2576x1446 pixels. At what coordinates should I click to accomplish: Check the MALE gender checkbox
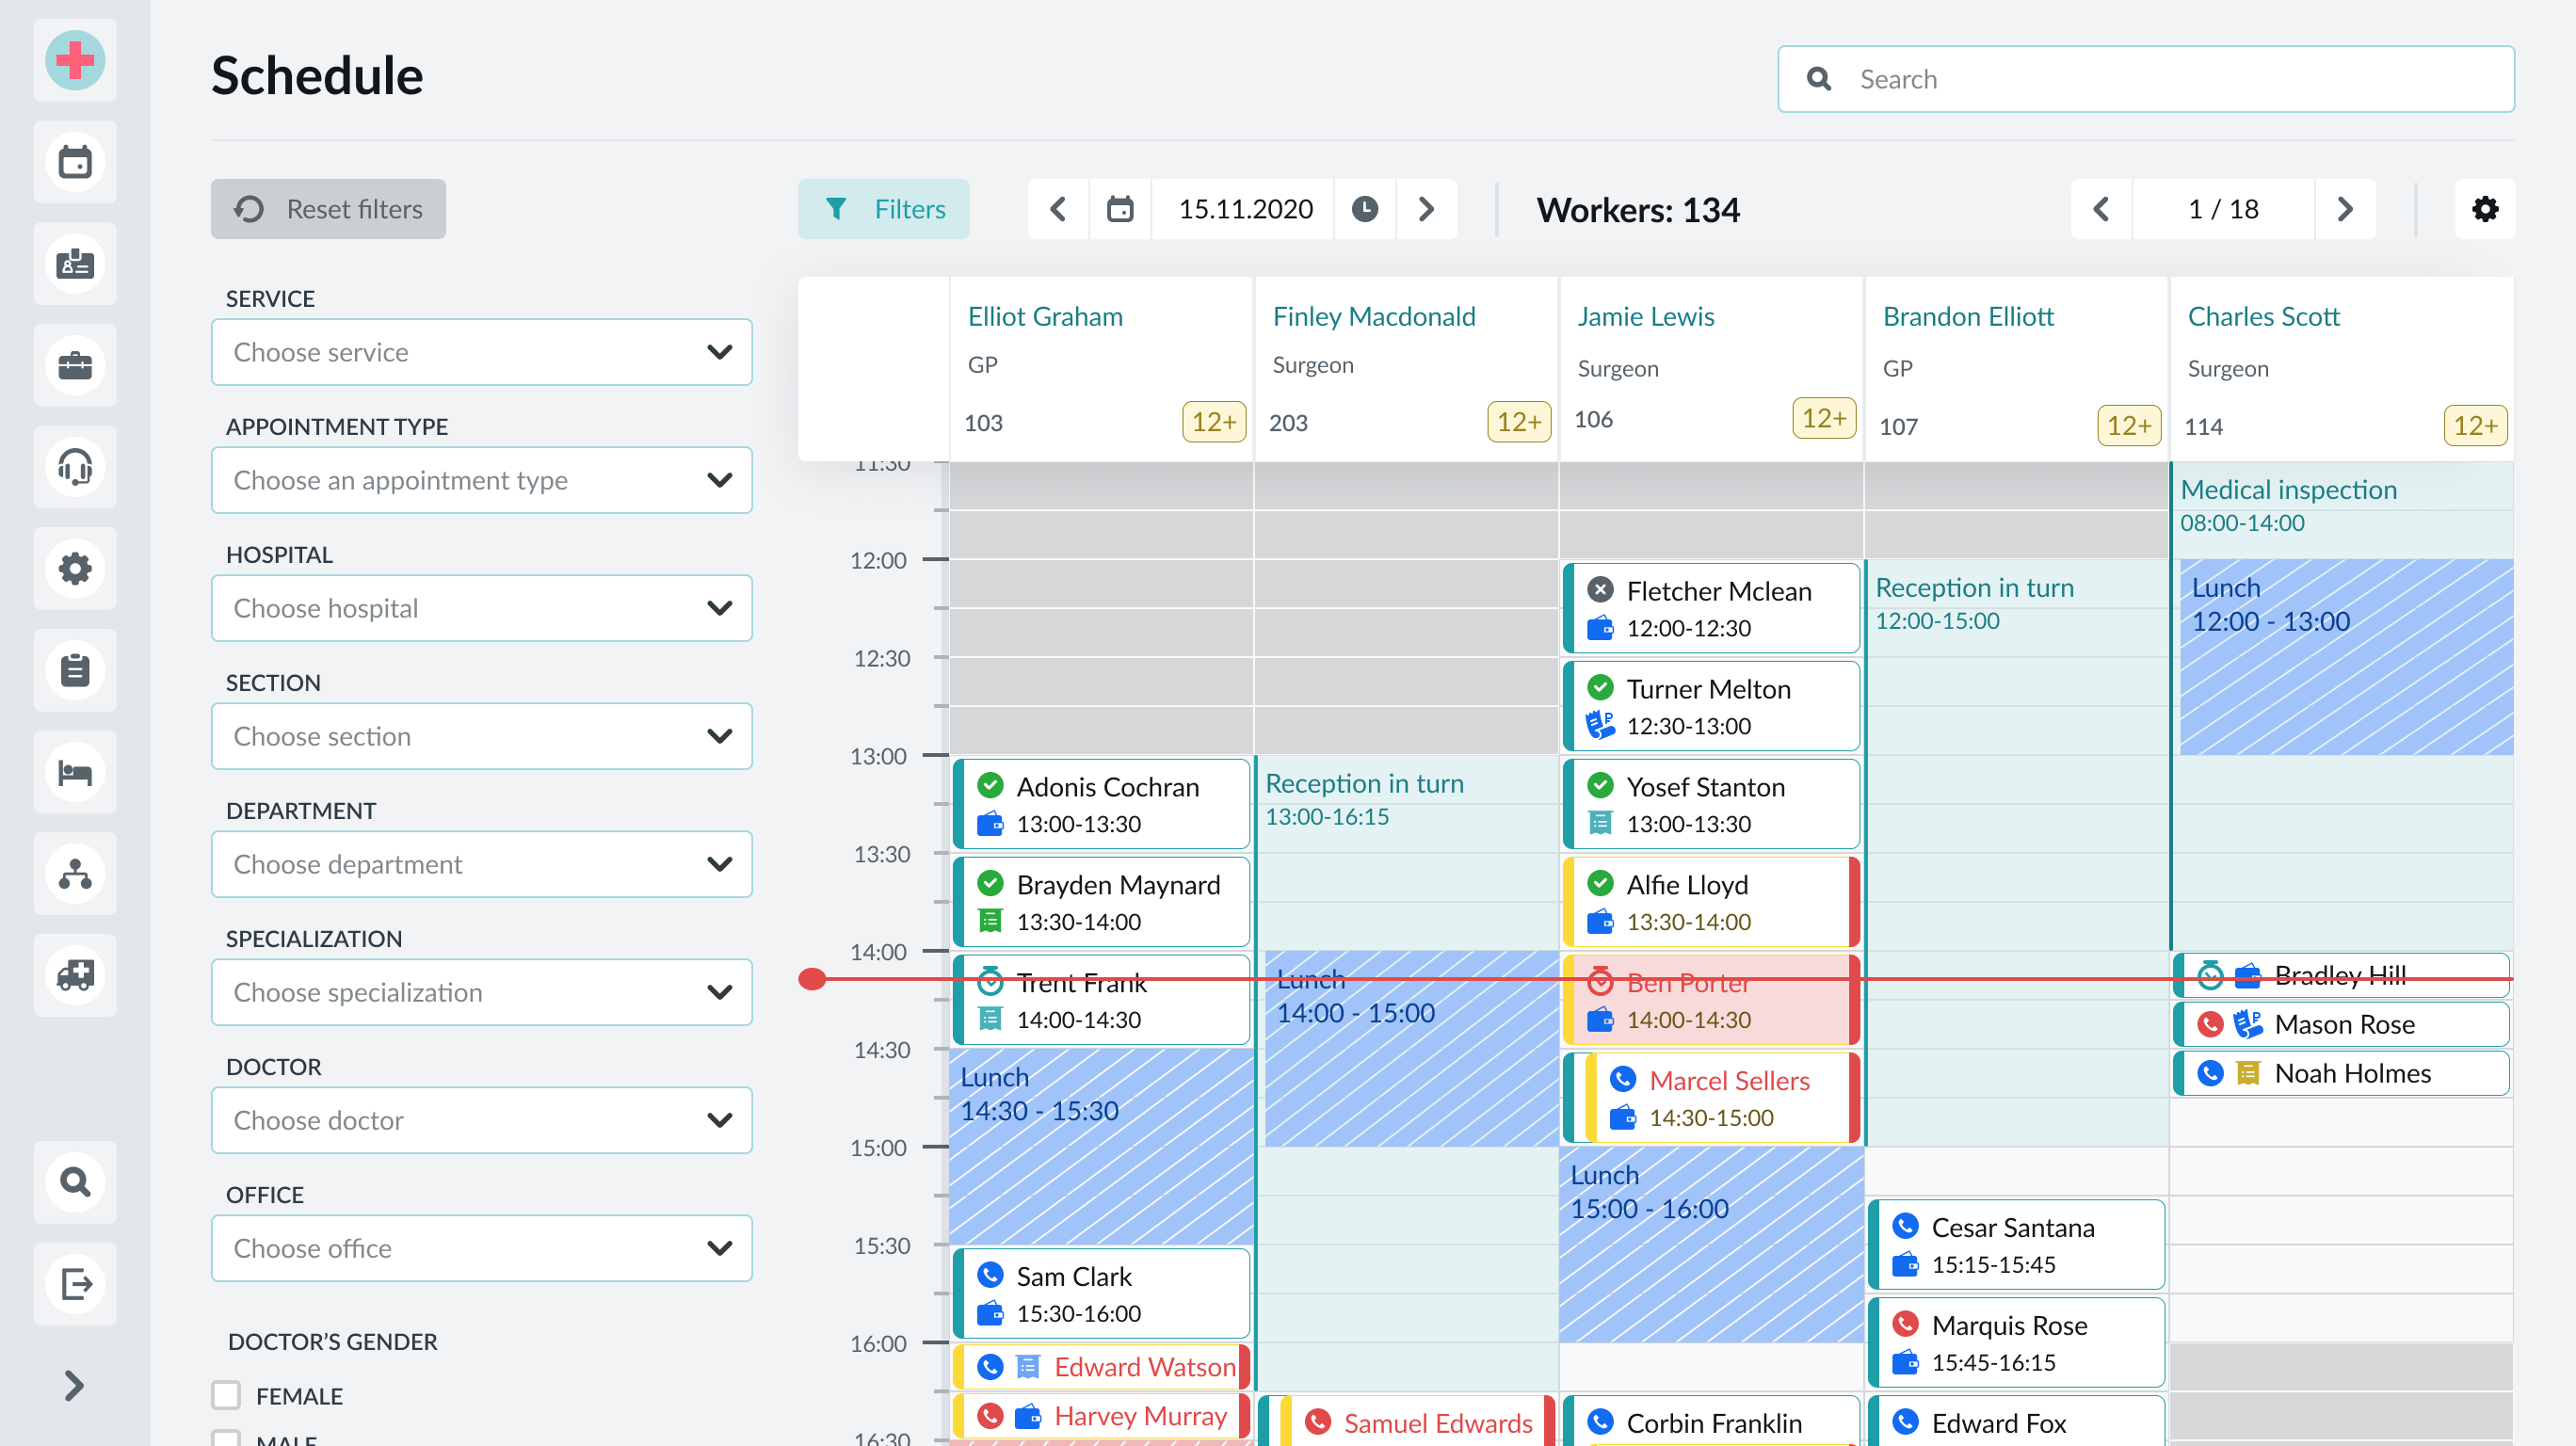[226, 1438]
